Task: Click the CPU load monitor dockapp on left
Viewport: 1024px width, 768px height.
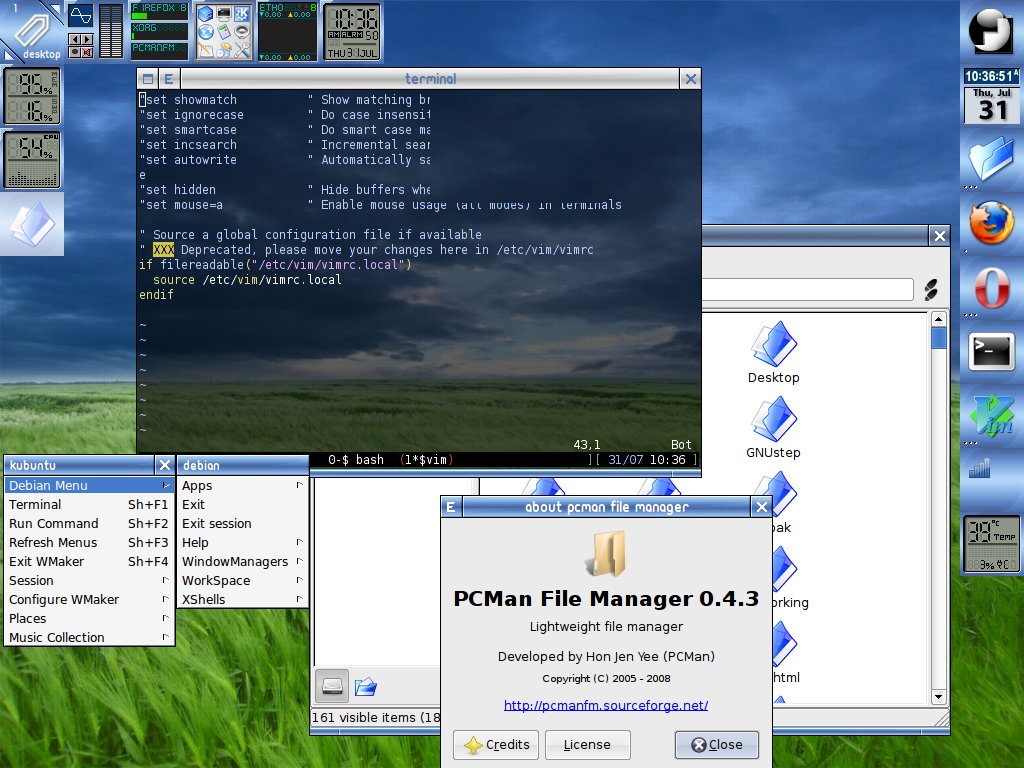Action: coord(32,159)
